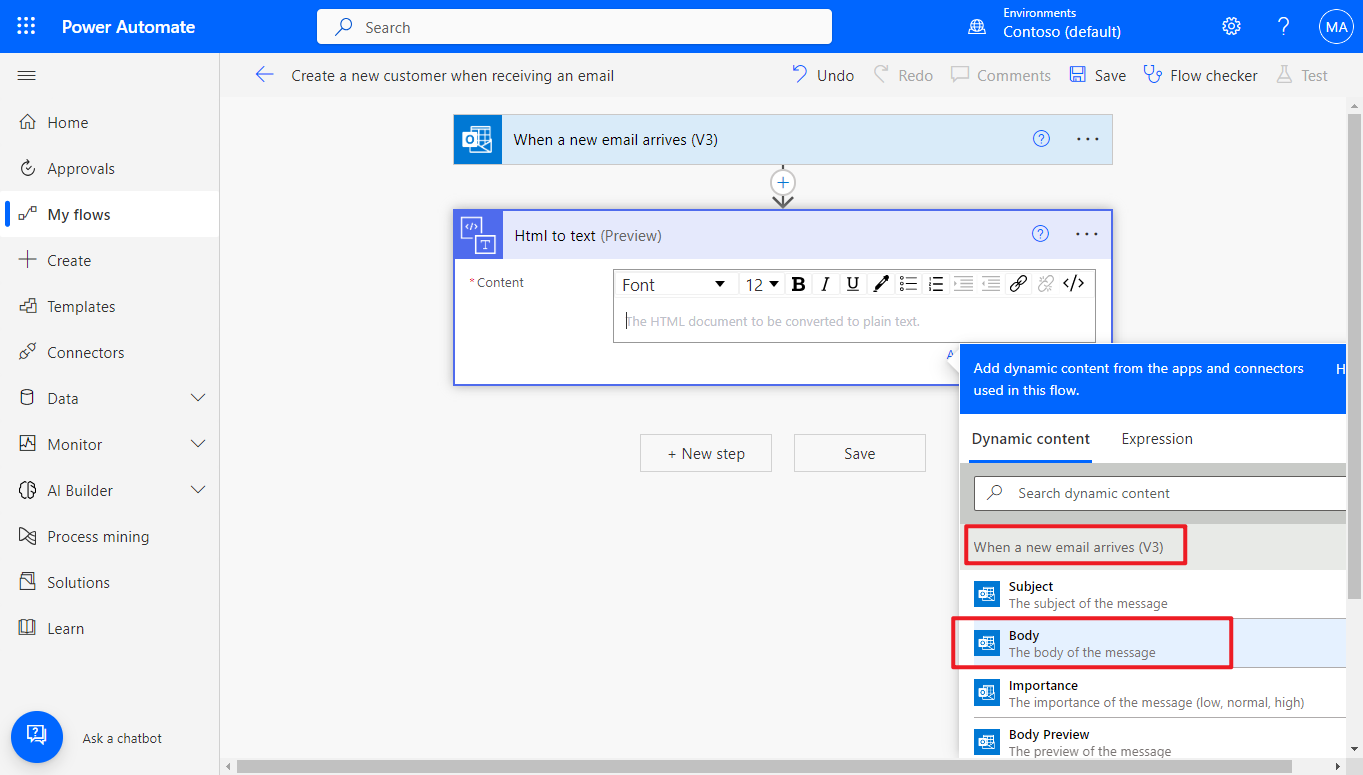Select the Dynamic content tab
Image resolution: width=1363 pixels, height=775 pixels.
pos(1030,438)
